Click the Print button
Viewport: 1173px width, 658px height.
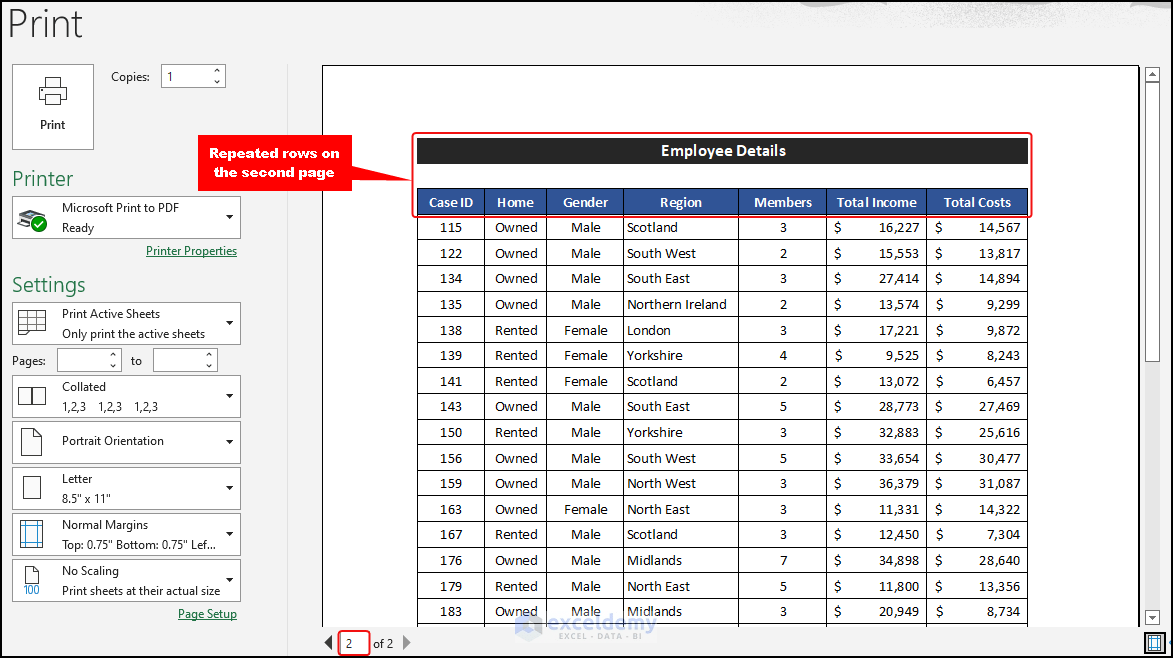52,107
